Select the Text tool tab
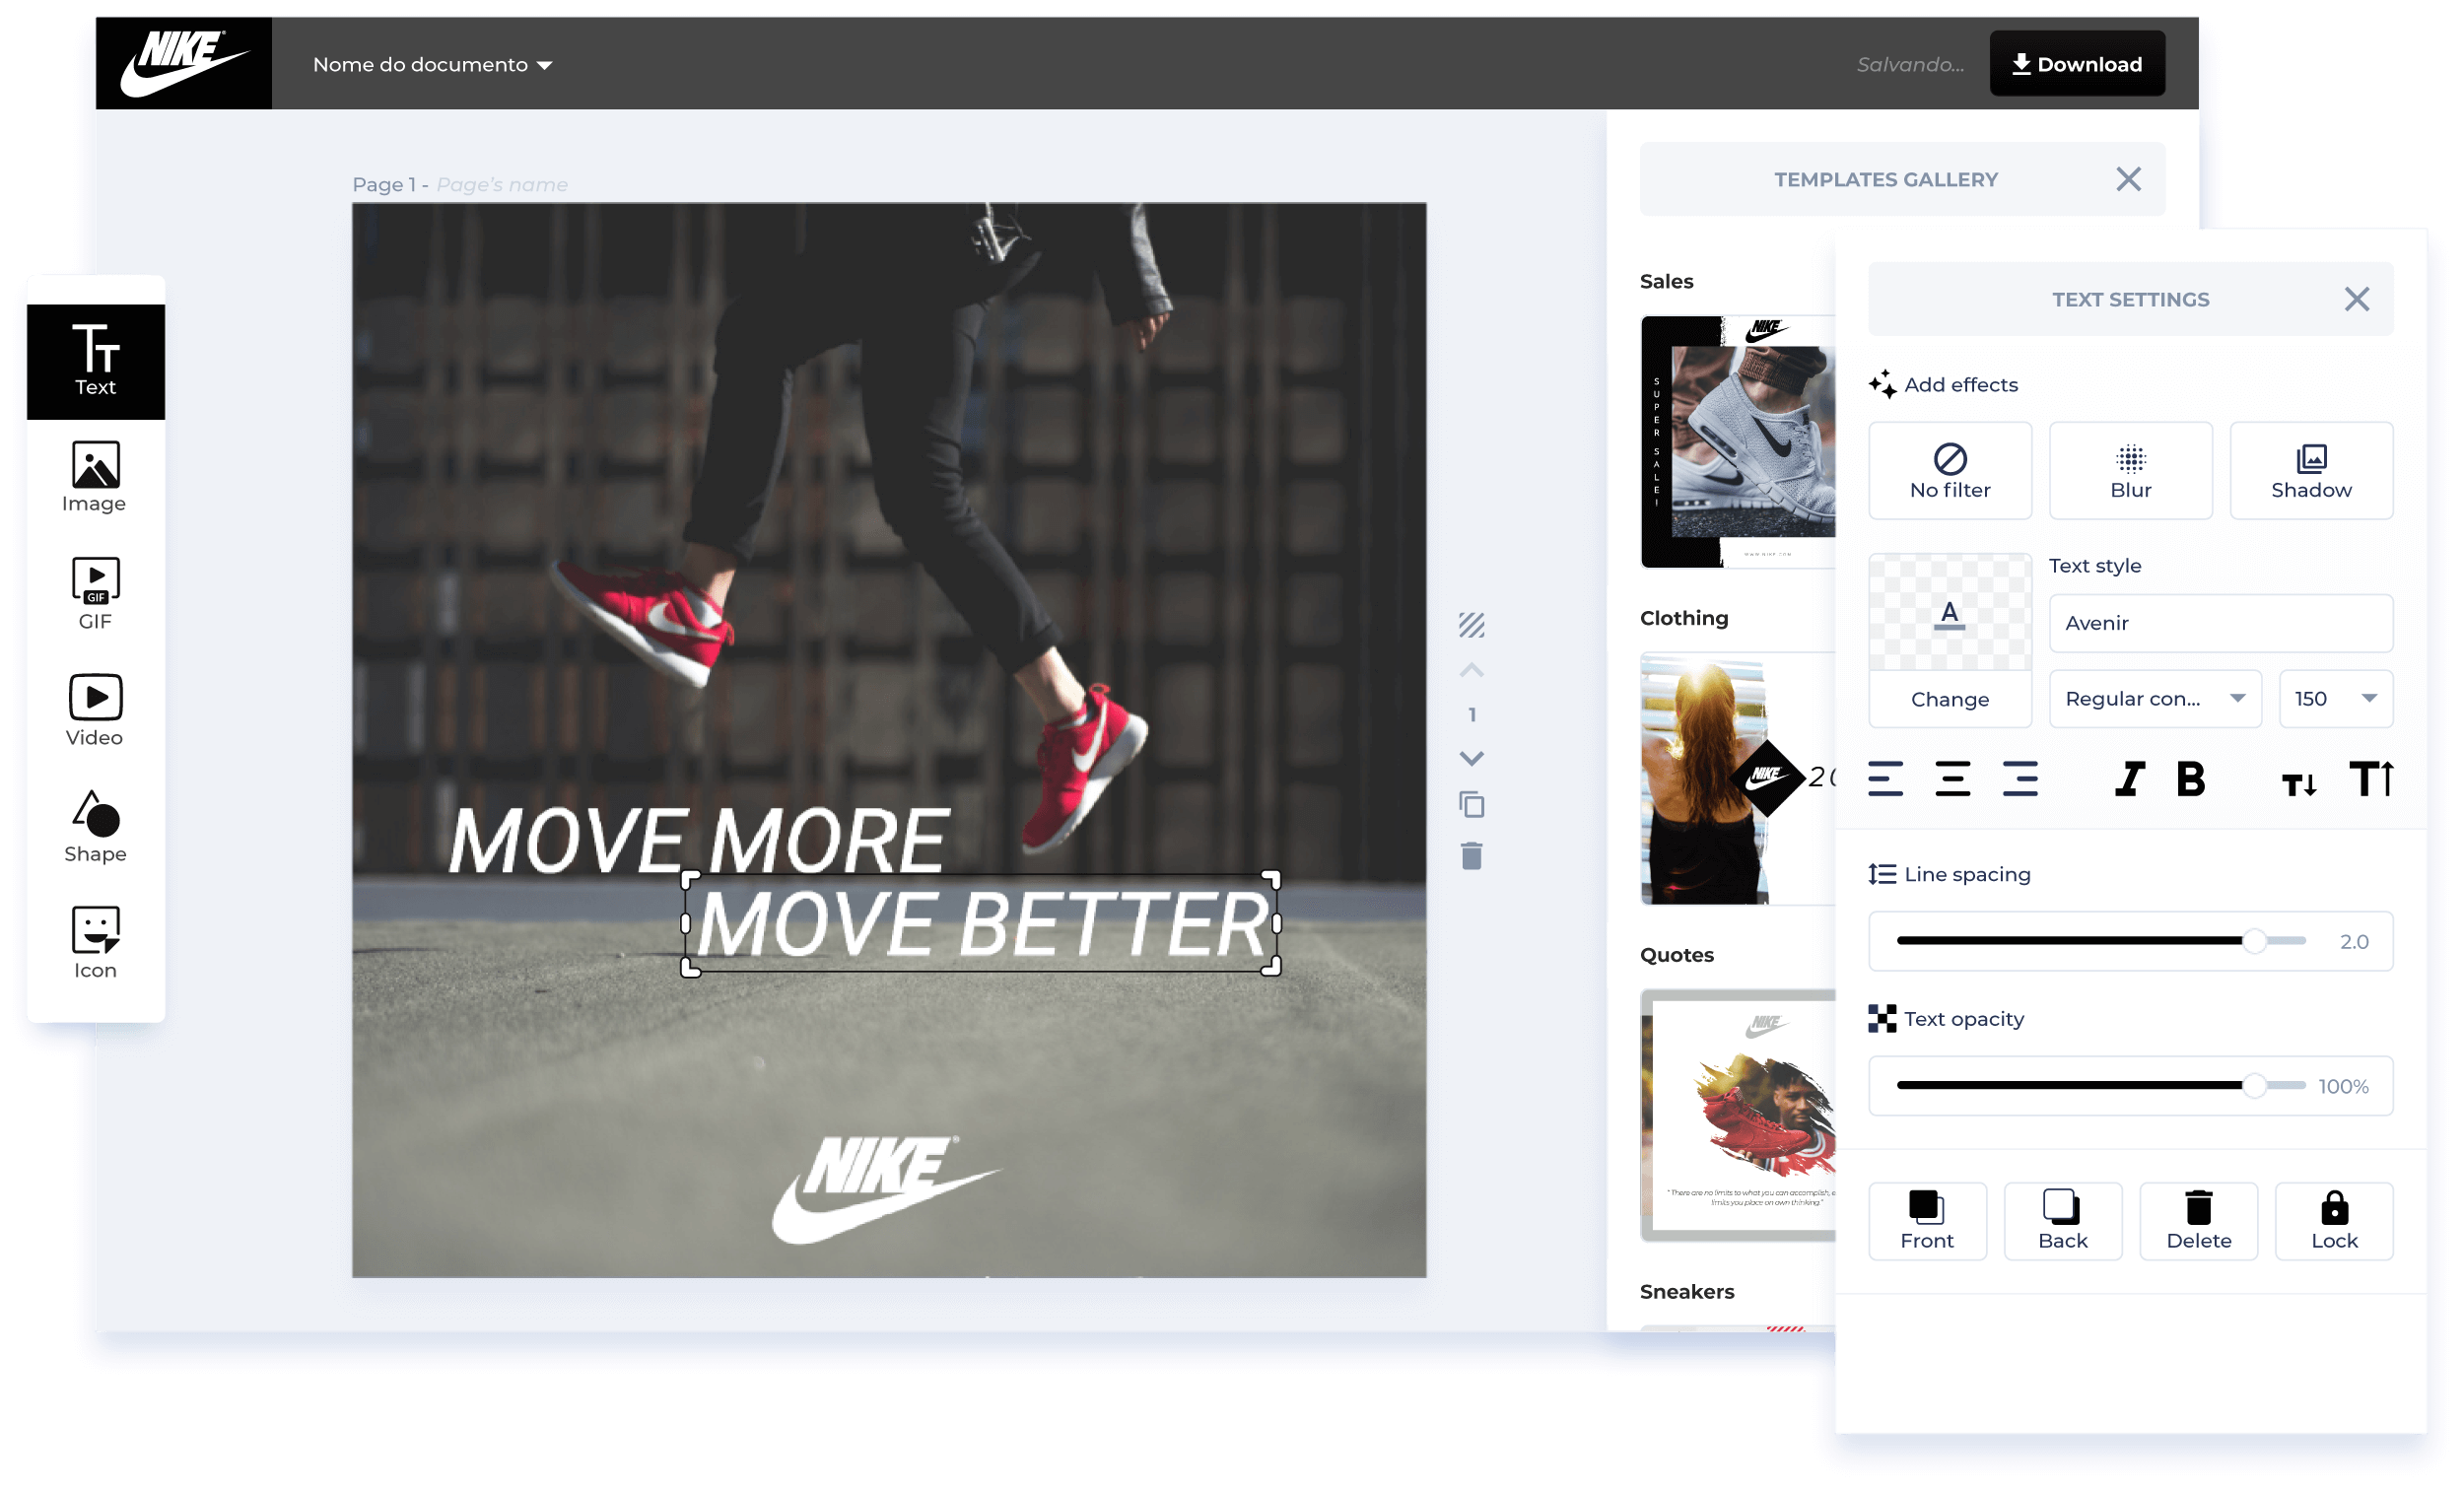2464x1490 pixels. [95, 360]
